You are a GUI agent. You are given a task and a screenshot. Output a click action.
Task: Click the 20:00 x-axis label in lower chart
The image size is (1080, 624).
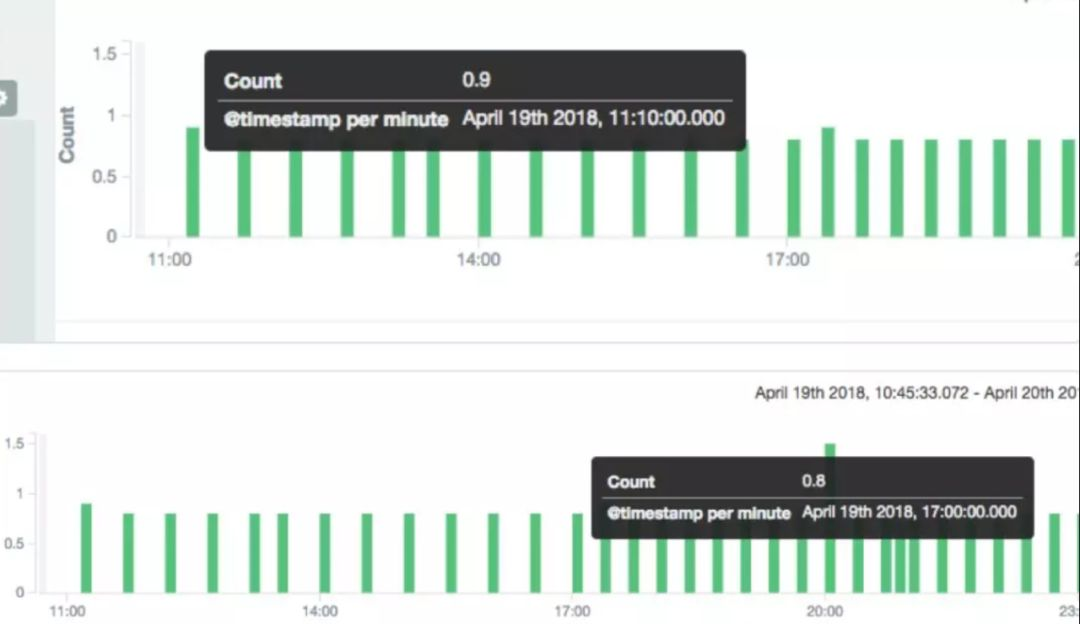pos(825,611)
